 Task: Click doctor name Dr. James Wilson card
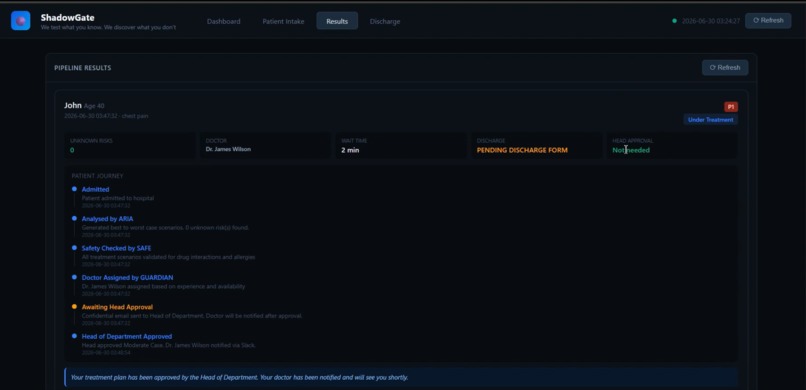265,145
